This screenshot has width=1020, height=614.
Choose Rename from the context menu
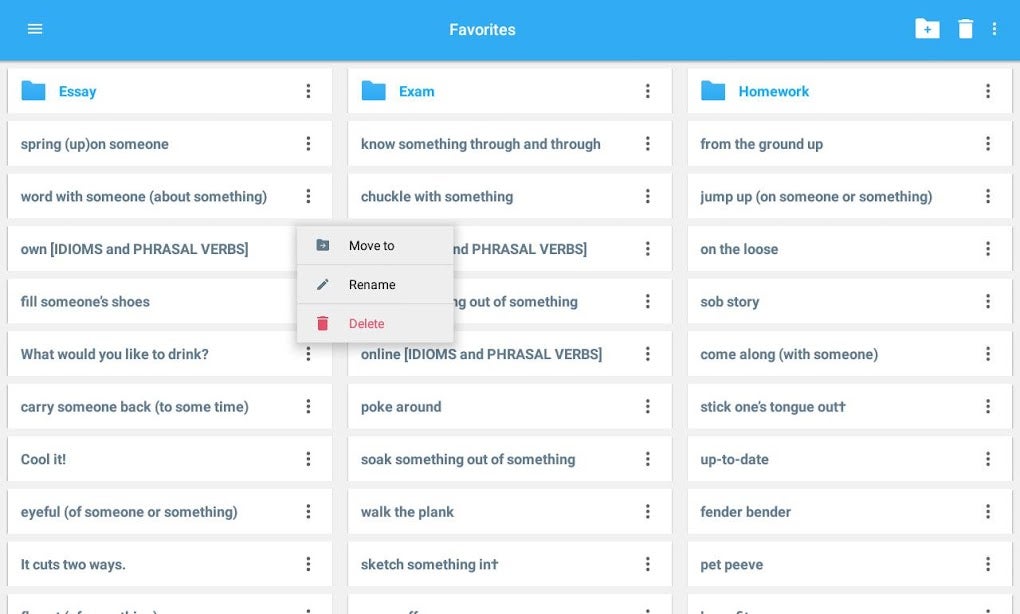click(372, 285)
